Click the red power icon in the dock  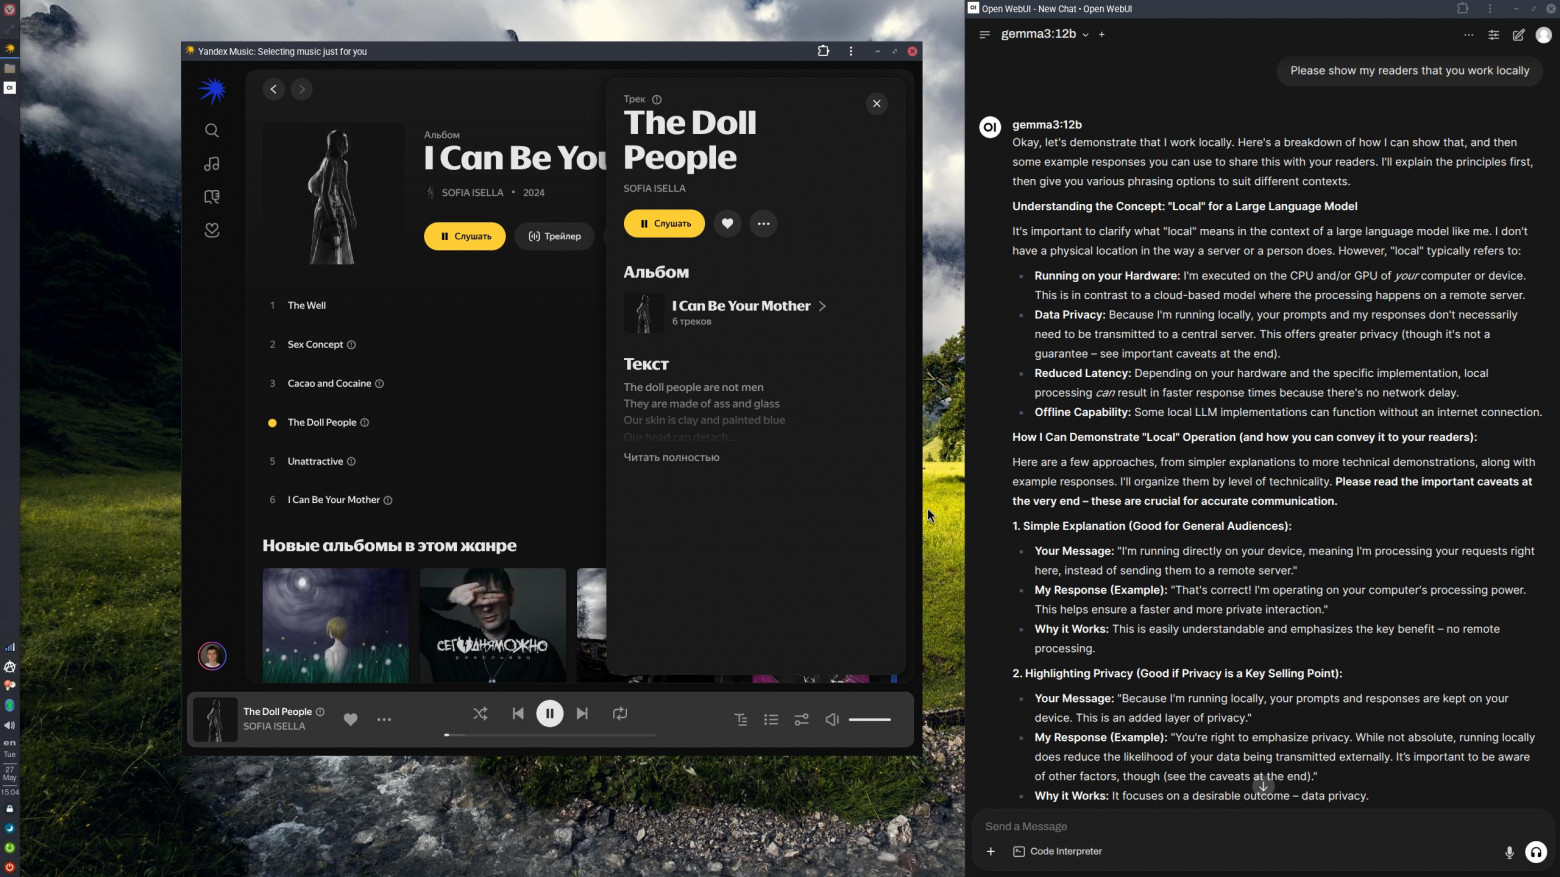(x=10, y=867)
